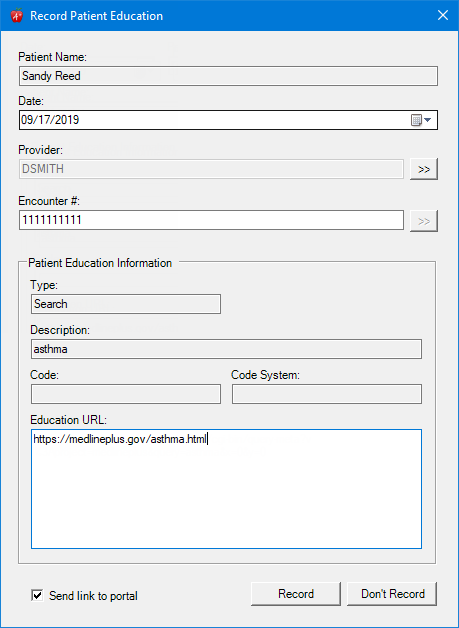The width and height of the screenshot is (459, 628).
Task: Click the Type field showing Search
Action: tap(126, 304)
